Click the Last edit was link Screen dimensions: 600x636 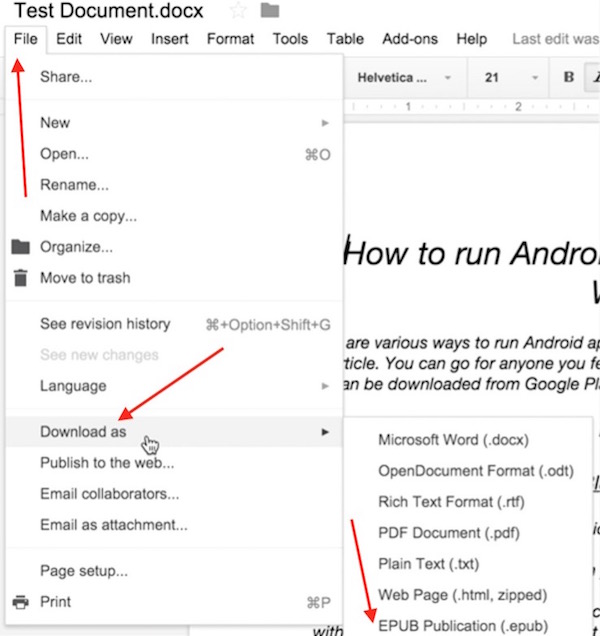tap(555, 39)
